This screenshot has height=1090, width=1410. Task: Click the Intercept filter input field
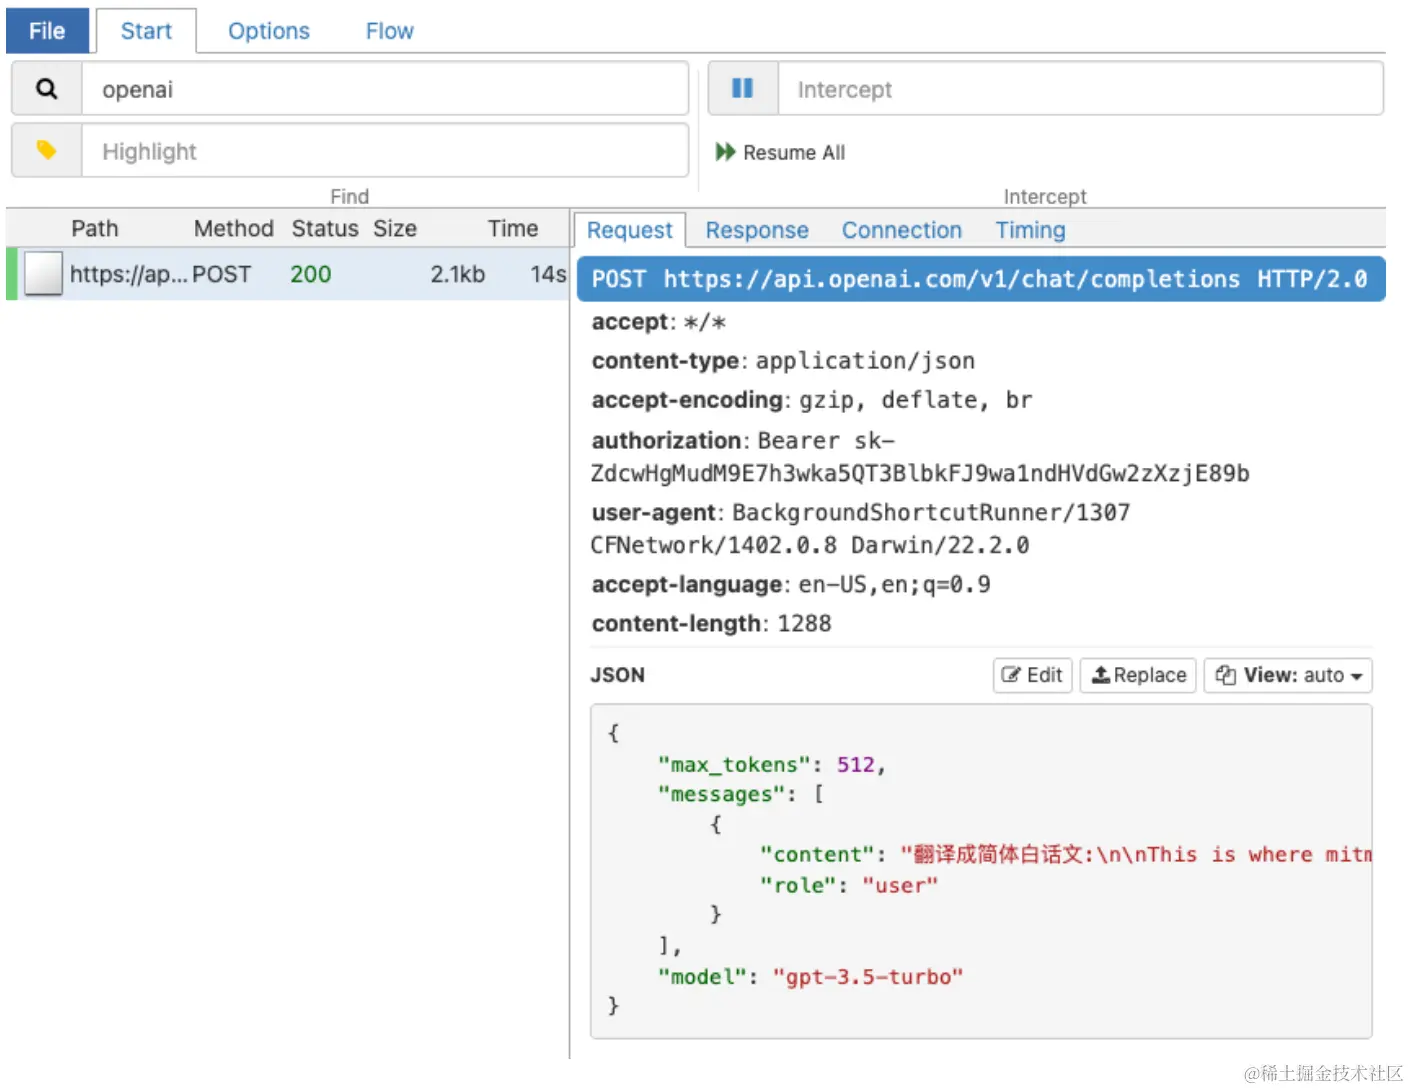(1080, 89)
